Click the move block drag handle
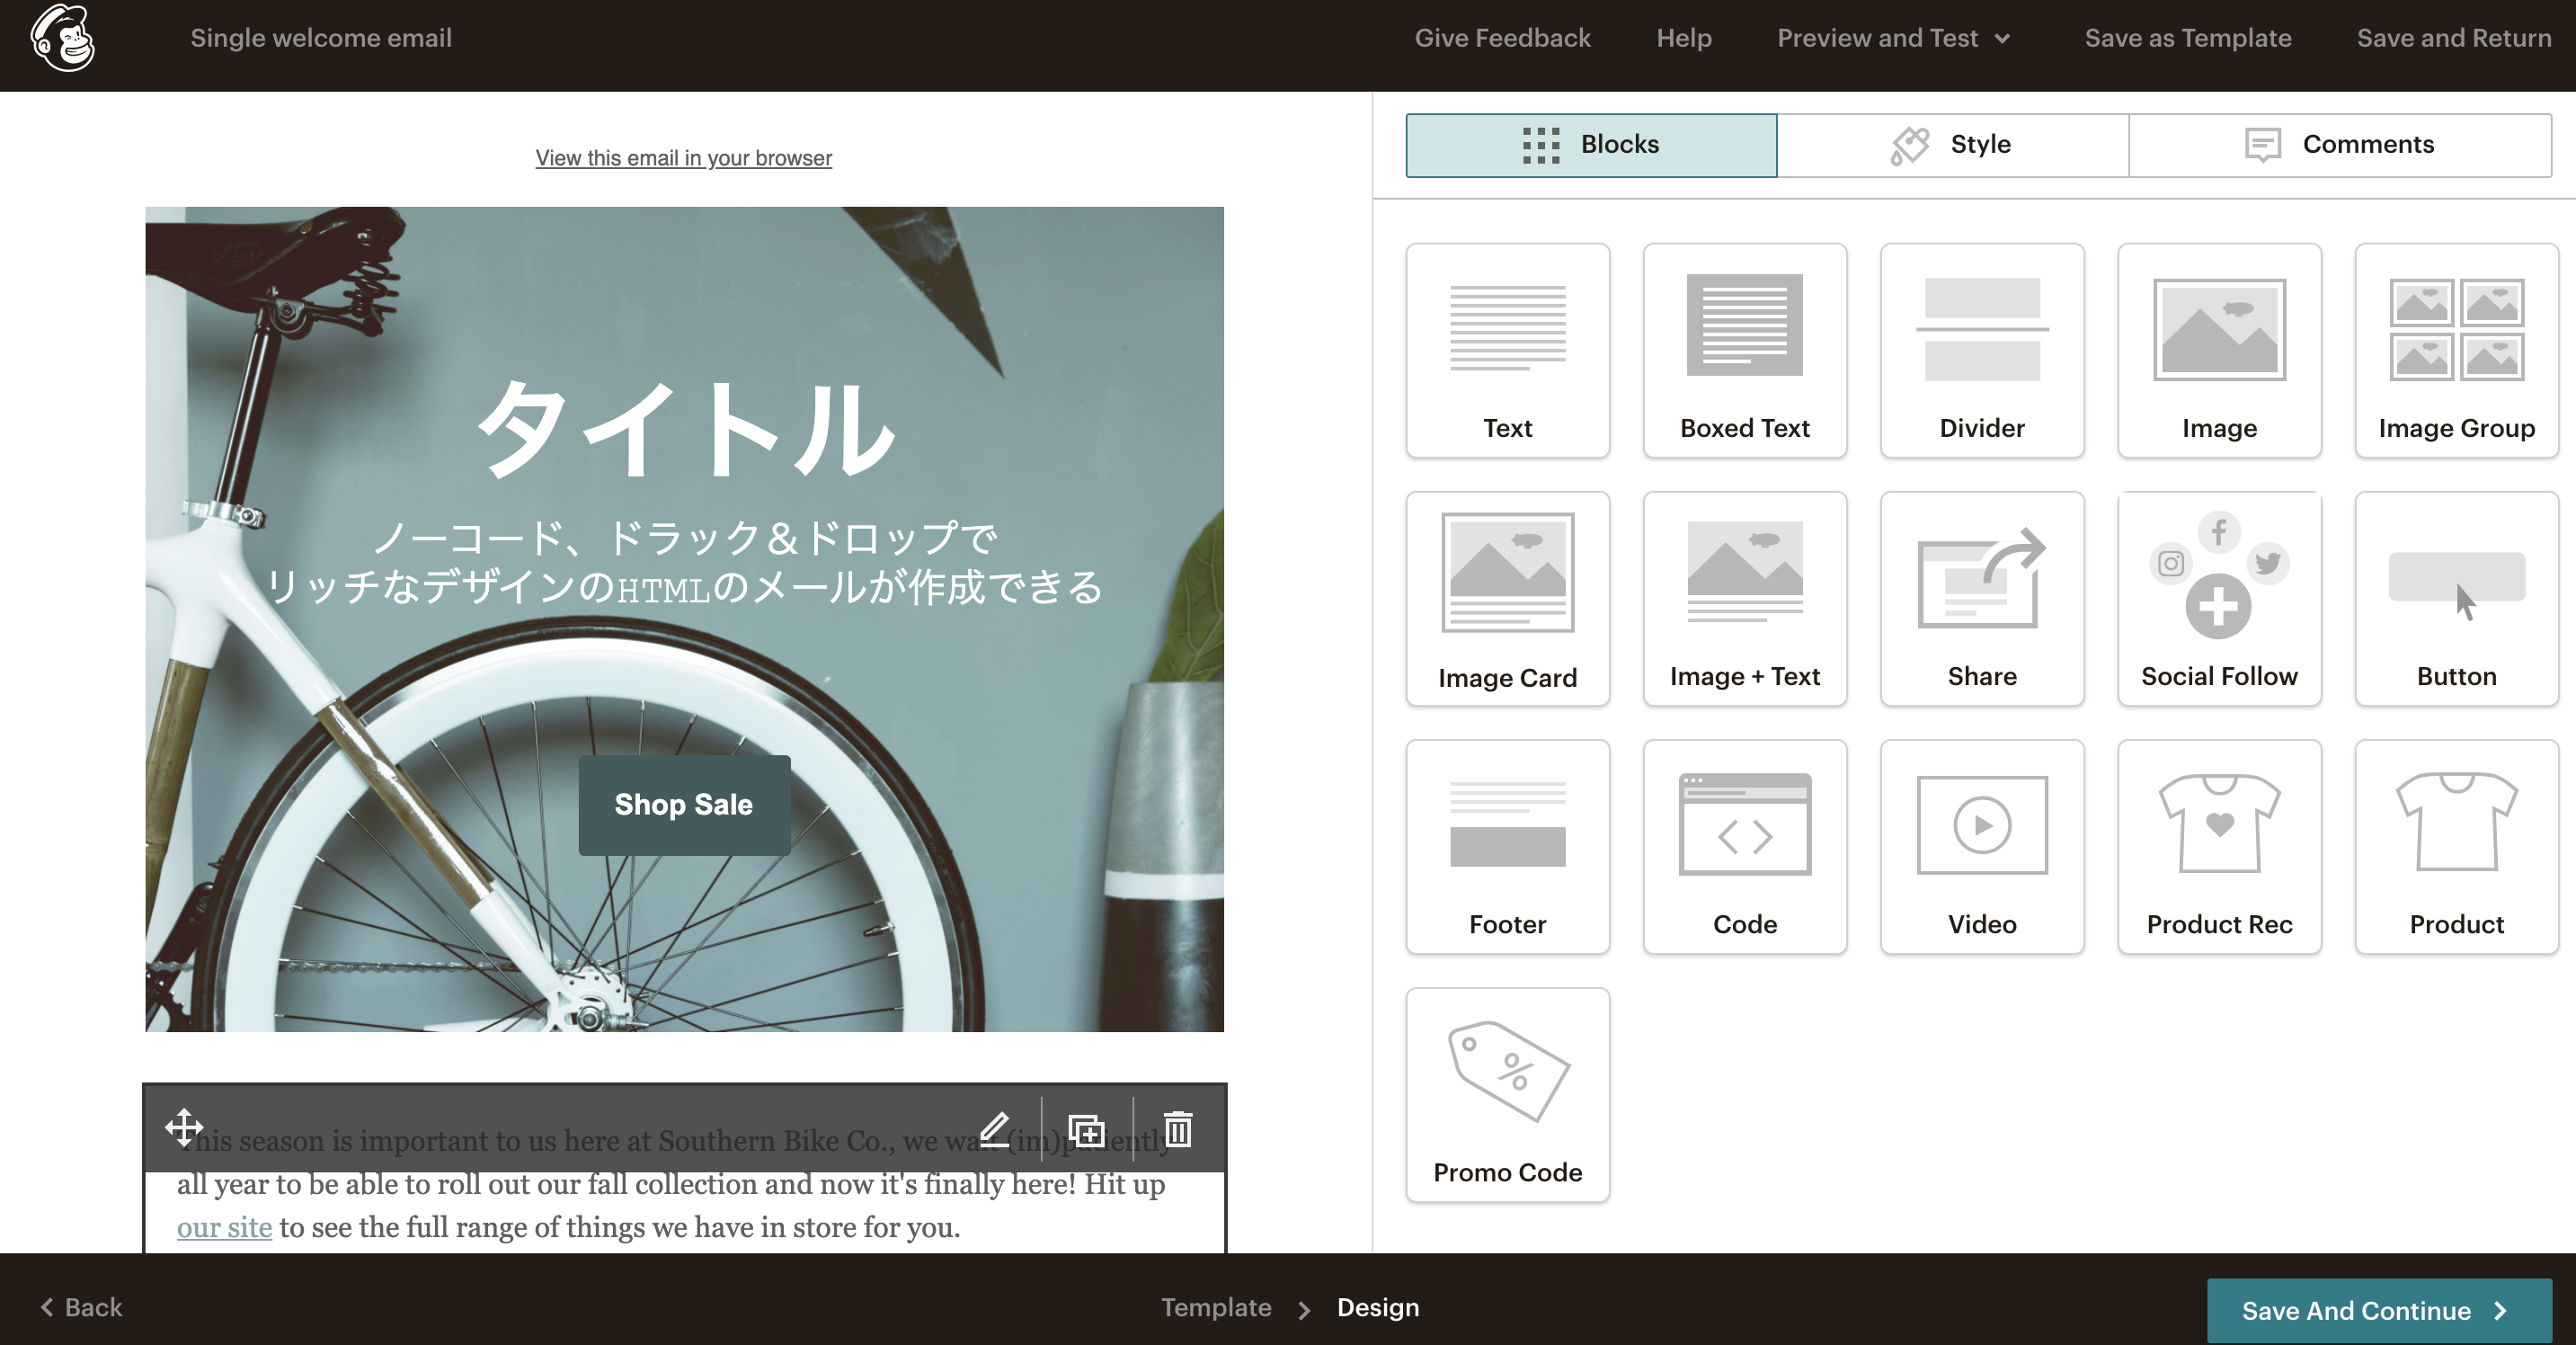The width and height of the screenshot is (2576, 1345). 184,1127
